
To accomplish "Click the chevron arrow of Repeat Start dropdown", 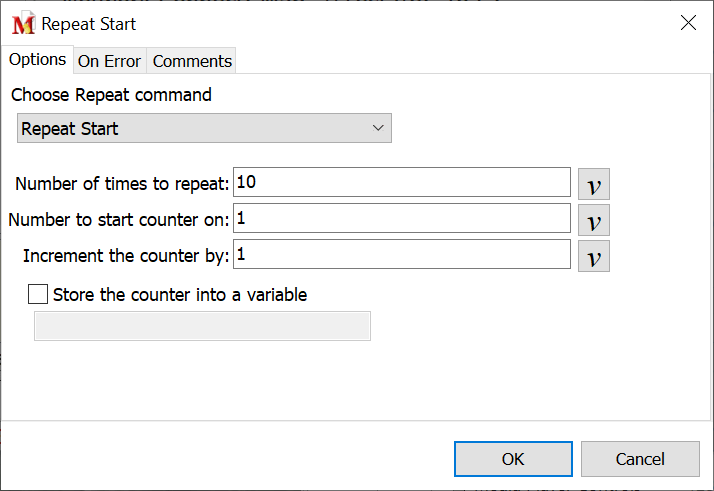I will [378, 128].
